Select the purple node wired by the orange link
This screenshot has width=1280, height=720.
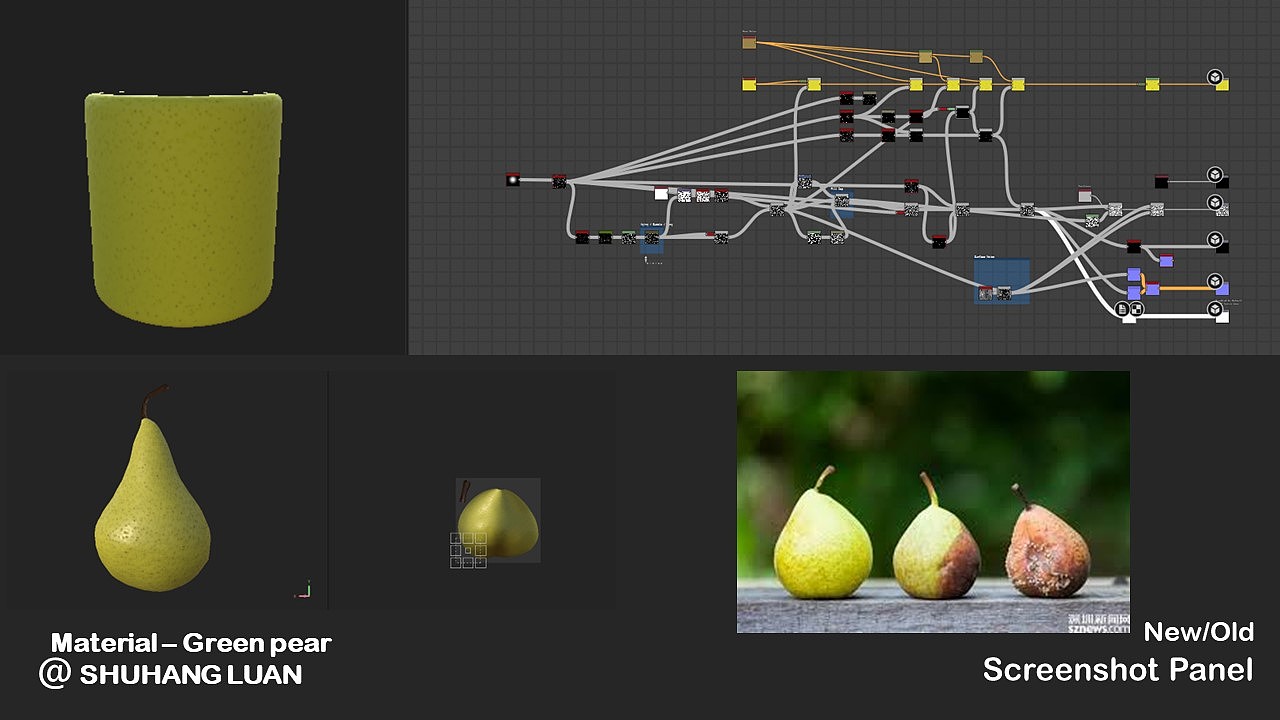coord(1152,289)
